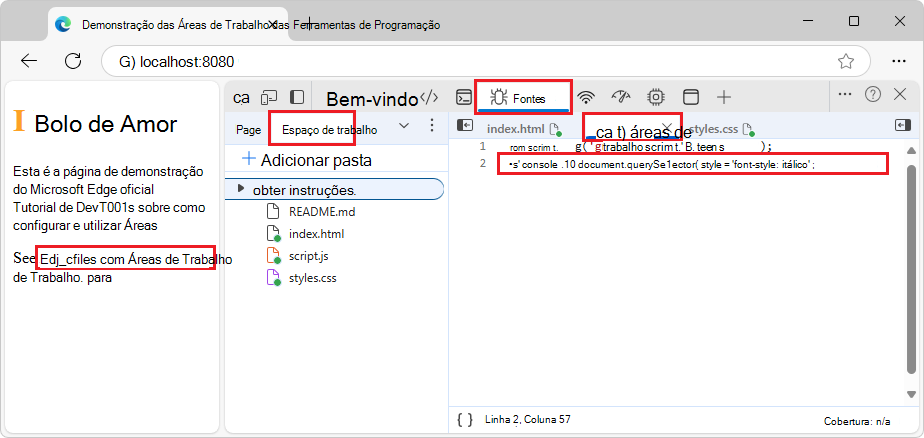Toggle the DevTools activity bar dock icon
The height and width of the screenshot is (438, 924).
(297, 97)
